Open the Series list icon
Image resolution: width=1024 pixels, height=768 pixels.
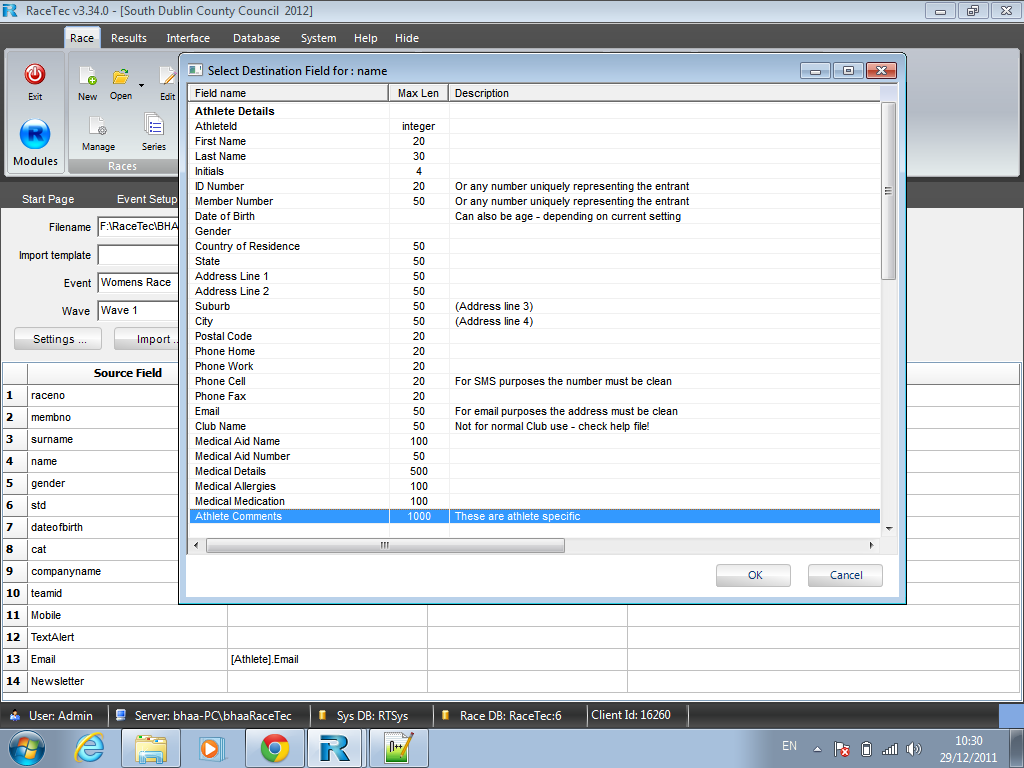point(153,124)
